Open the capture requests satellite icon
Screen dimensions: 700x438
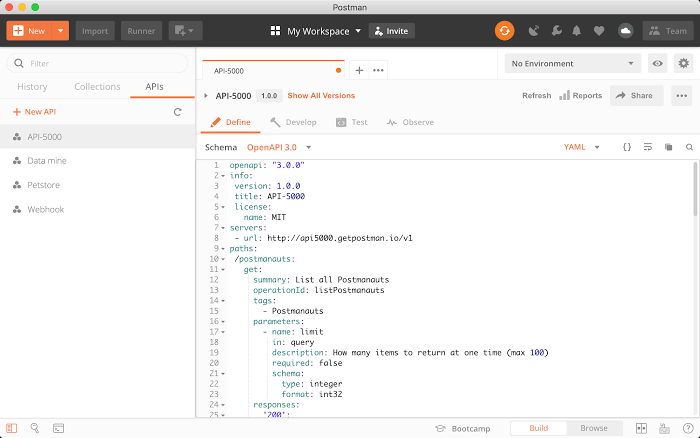[533, 31]
